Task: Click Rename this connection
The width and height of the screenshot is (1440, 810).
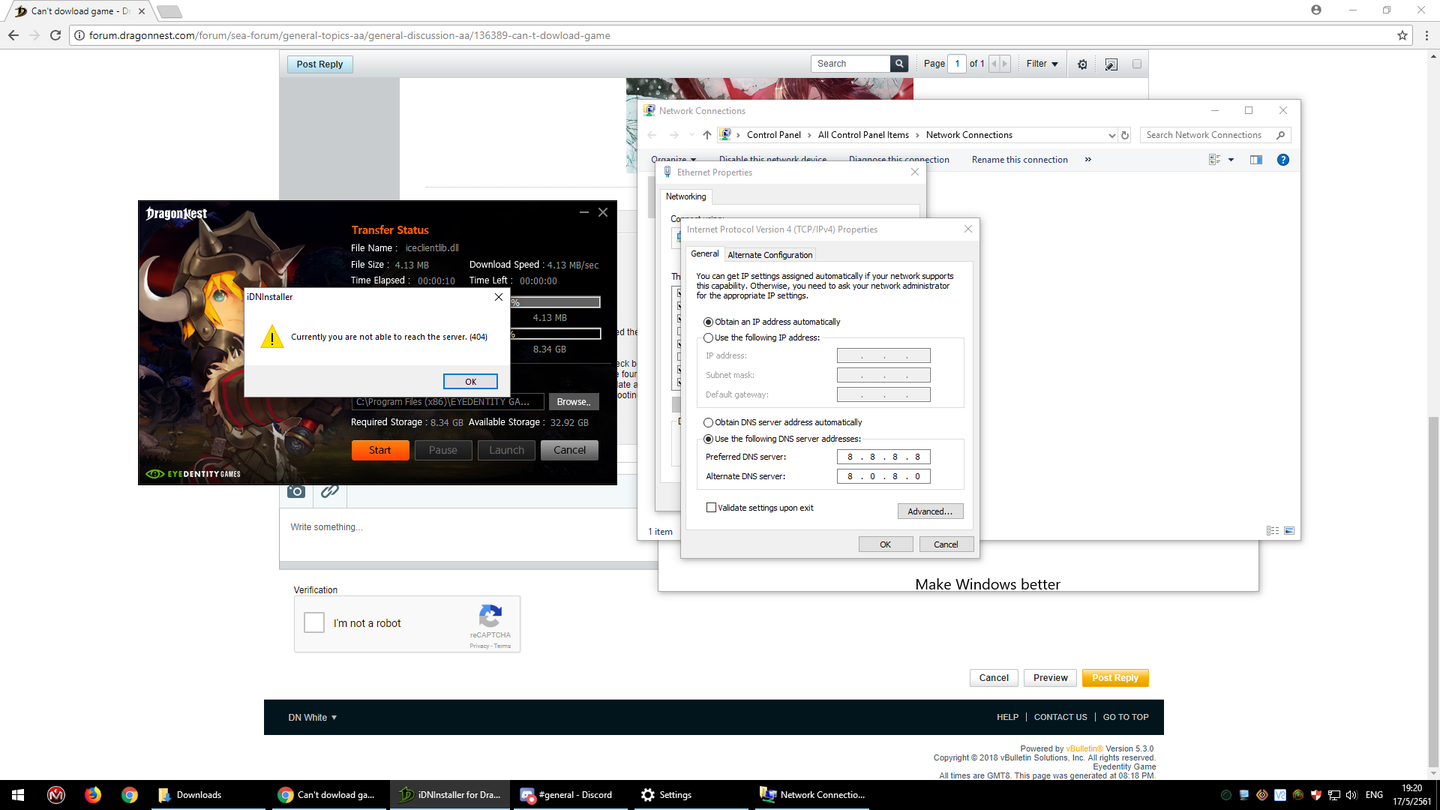Action: click(1020, 160)
